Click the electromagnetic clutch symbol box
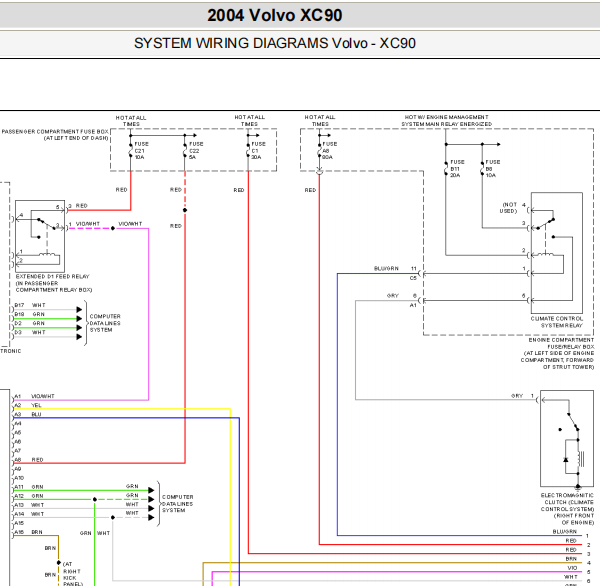Image resolution: width=600 pixels, height=586 pixels. (567, 438)
